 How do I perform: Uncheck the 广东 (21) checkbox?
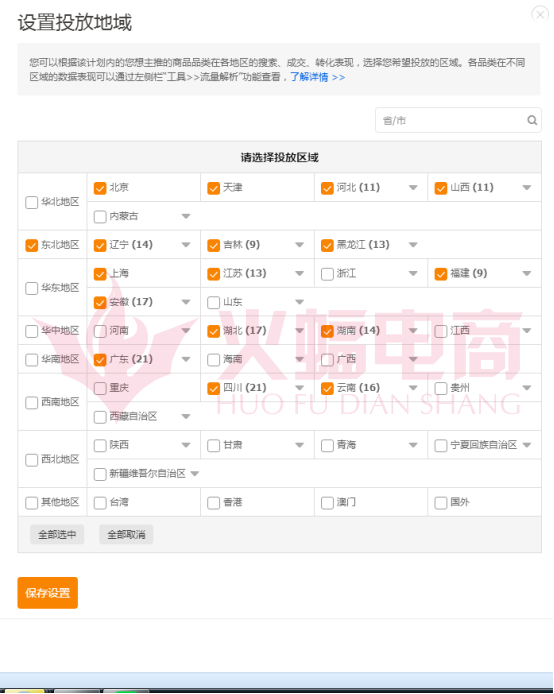point(100,359)
